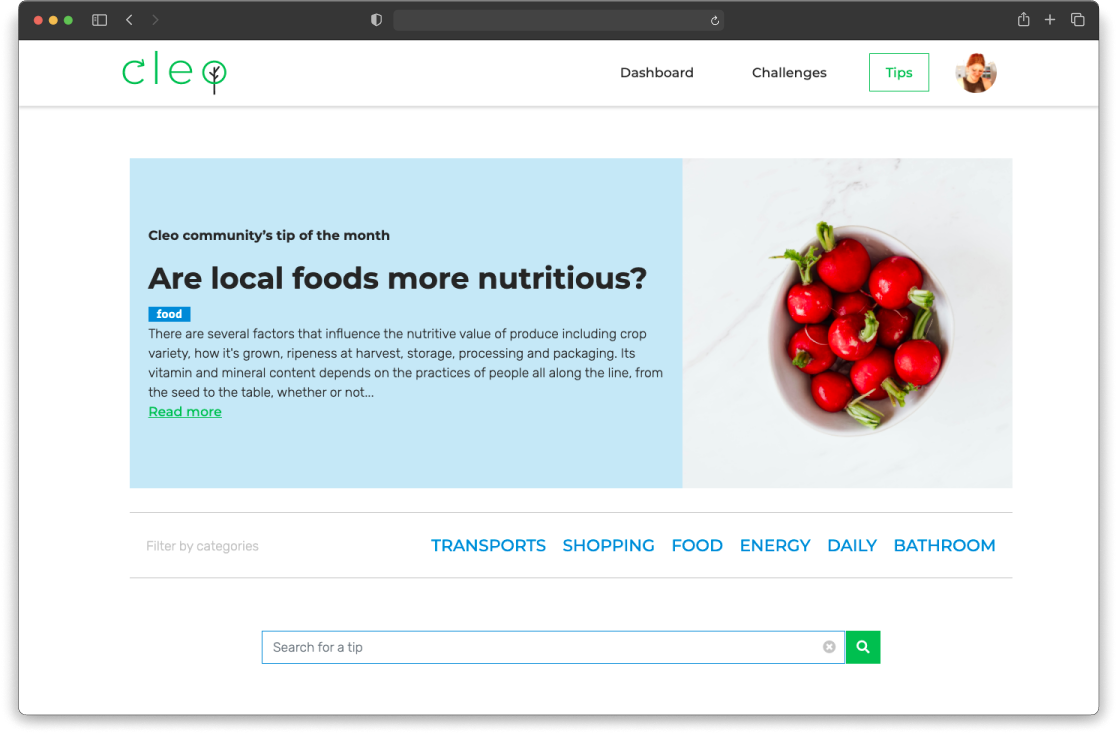
Task: Open the user profile avatar
Action: pos(975,73)
